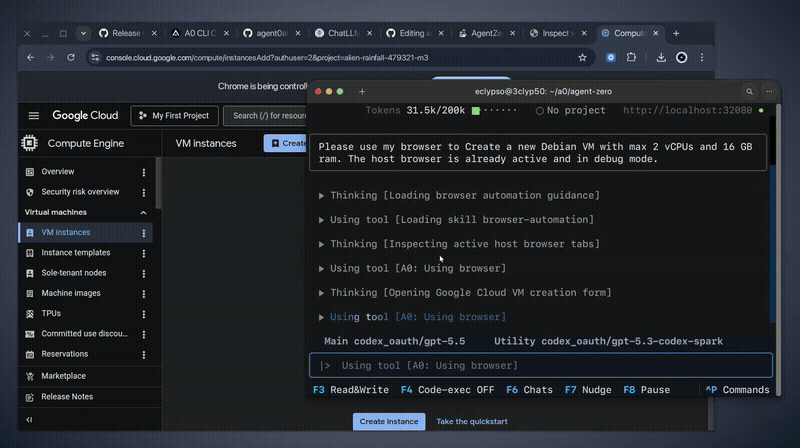Open ^P Commands palette
This screenshot has width=800, height=448.
[x=737, y=390]
